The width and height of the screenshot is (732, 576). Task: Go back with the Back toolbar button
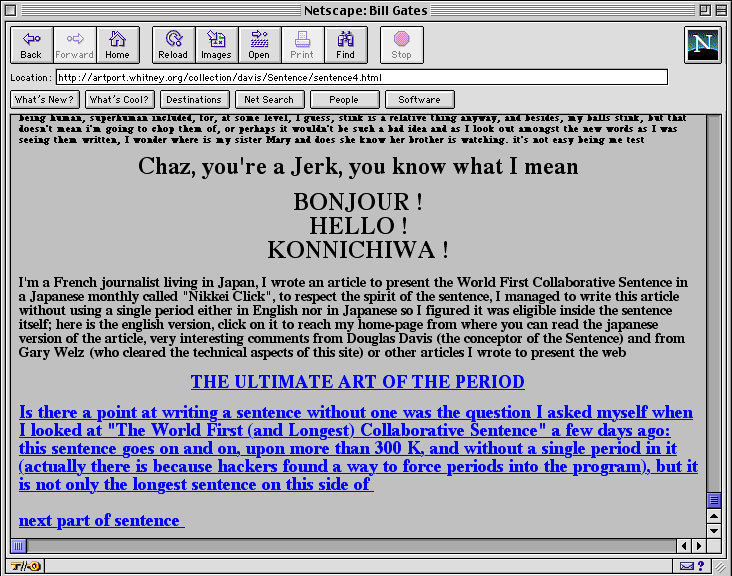point(31,45)
